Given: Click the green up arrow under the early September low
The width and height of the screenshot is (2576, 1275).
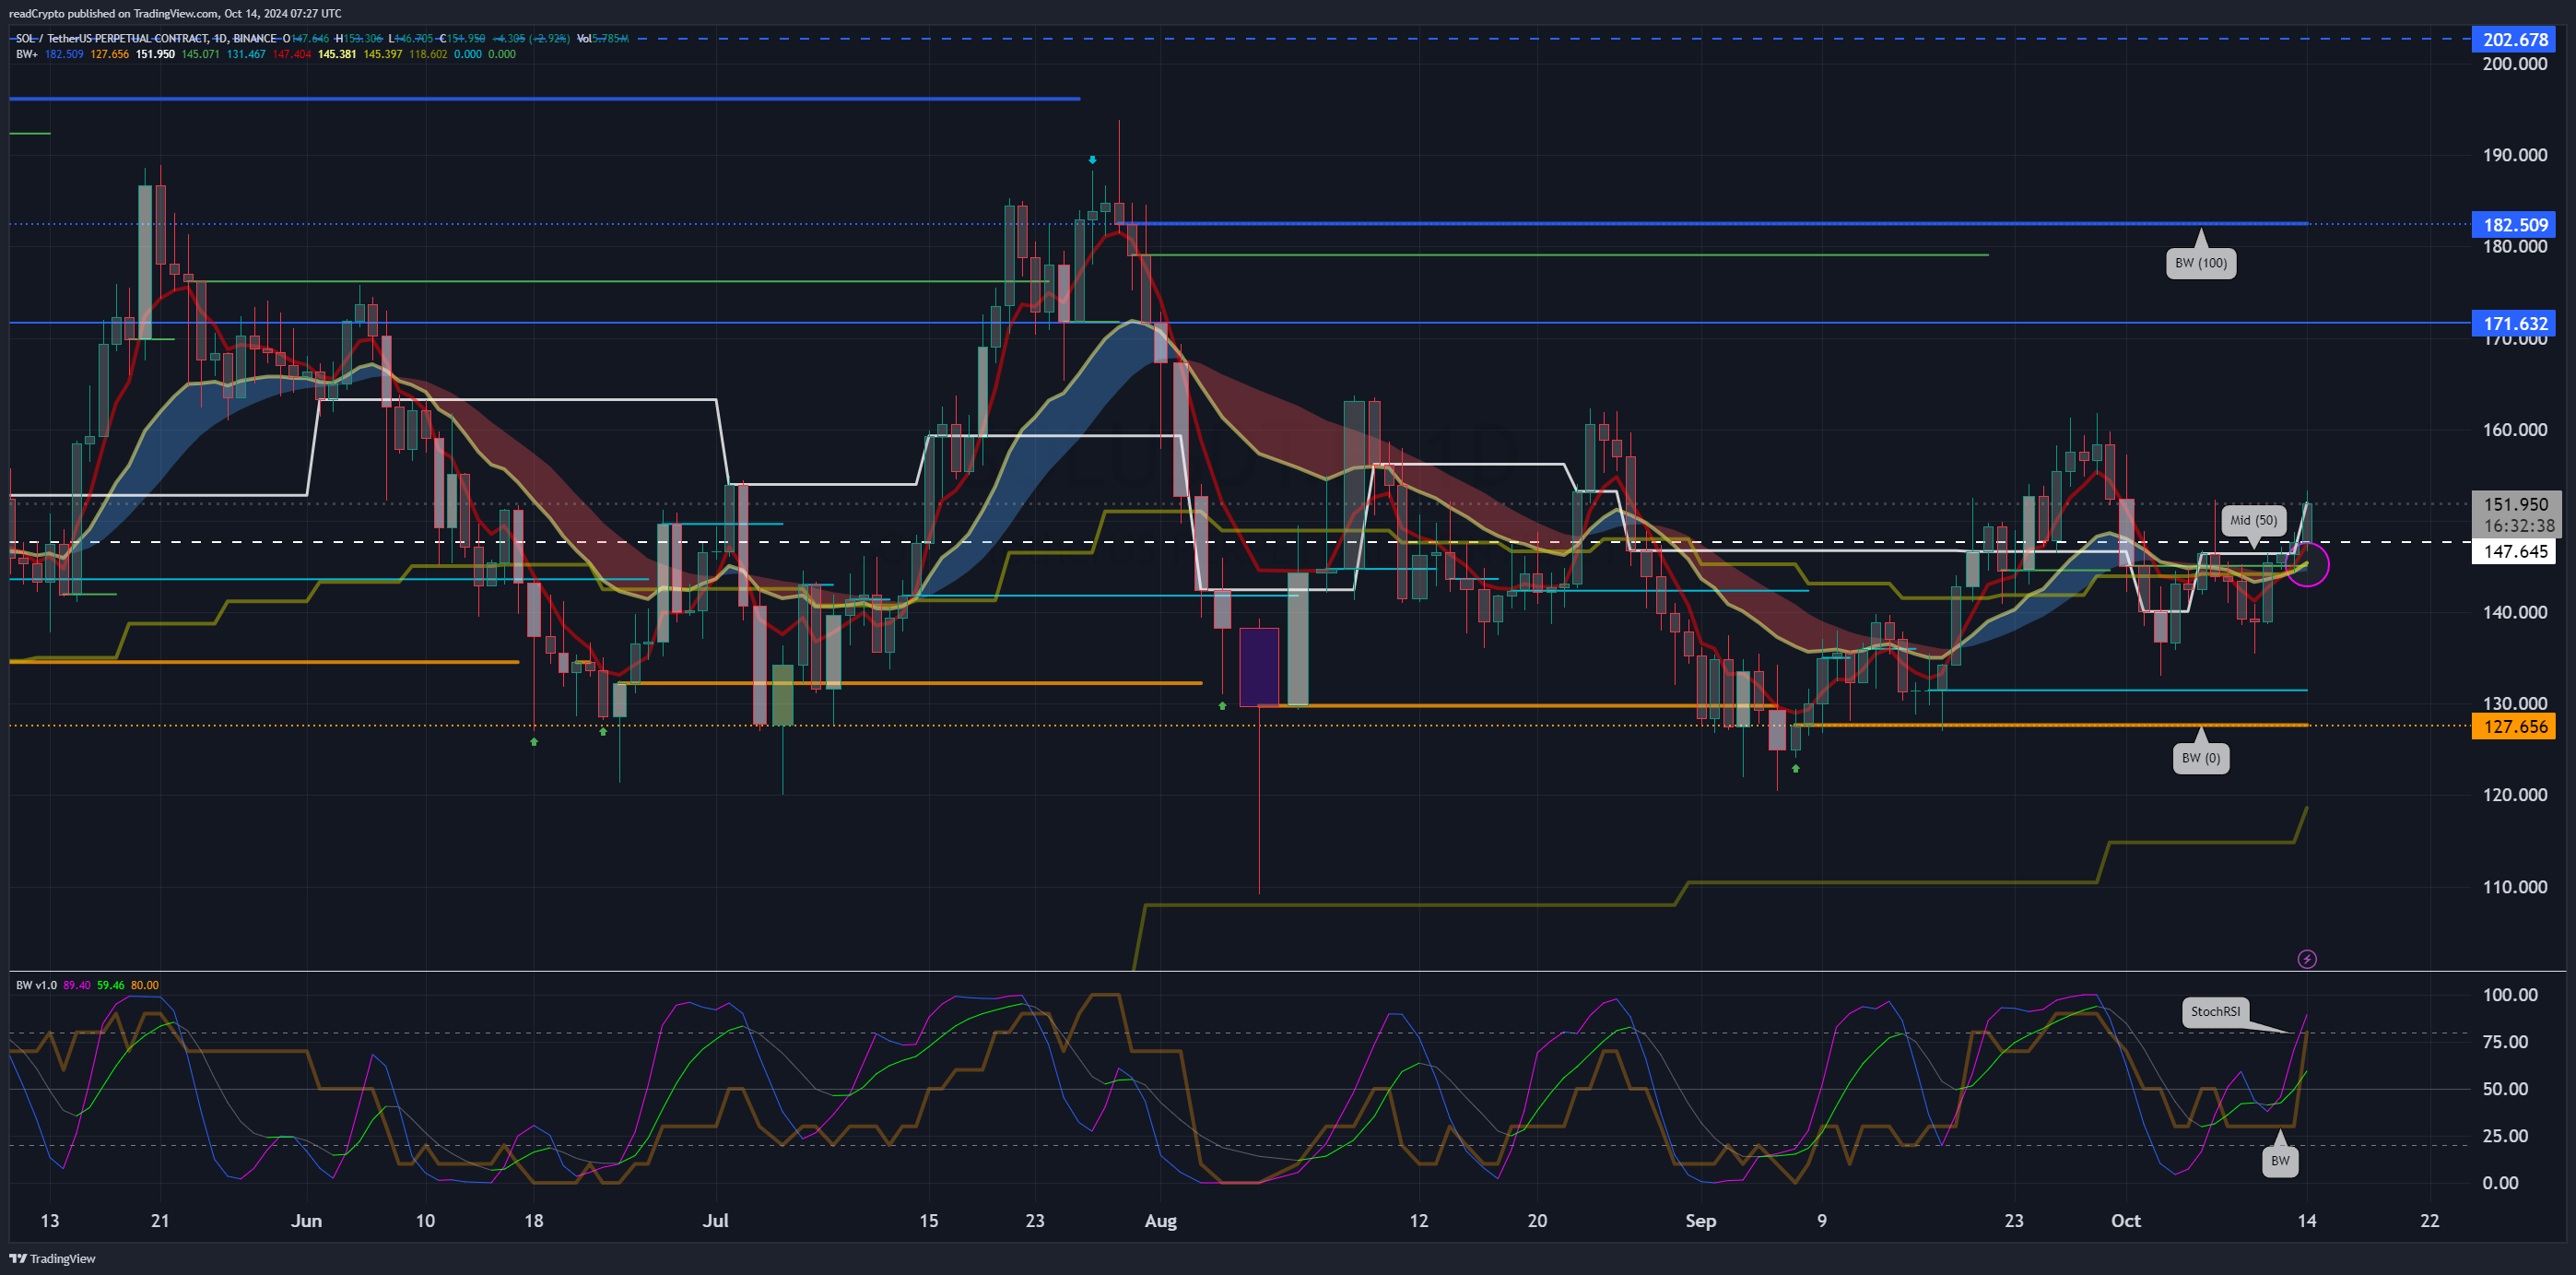Looking at the screenshot, I should [x=1796, y=768].
